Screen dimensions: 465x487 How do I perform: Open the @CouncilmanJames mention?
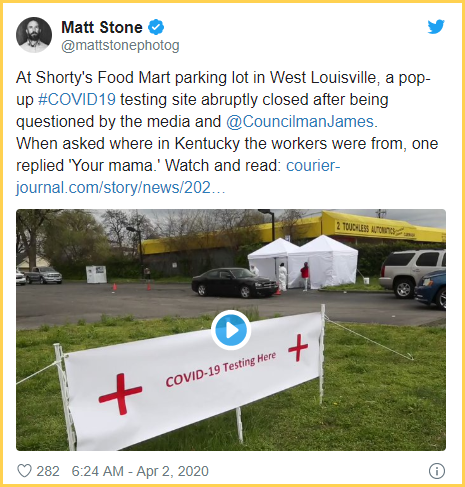pos(300,121)
